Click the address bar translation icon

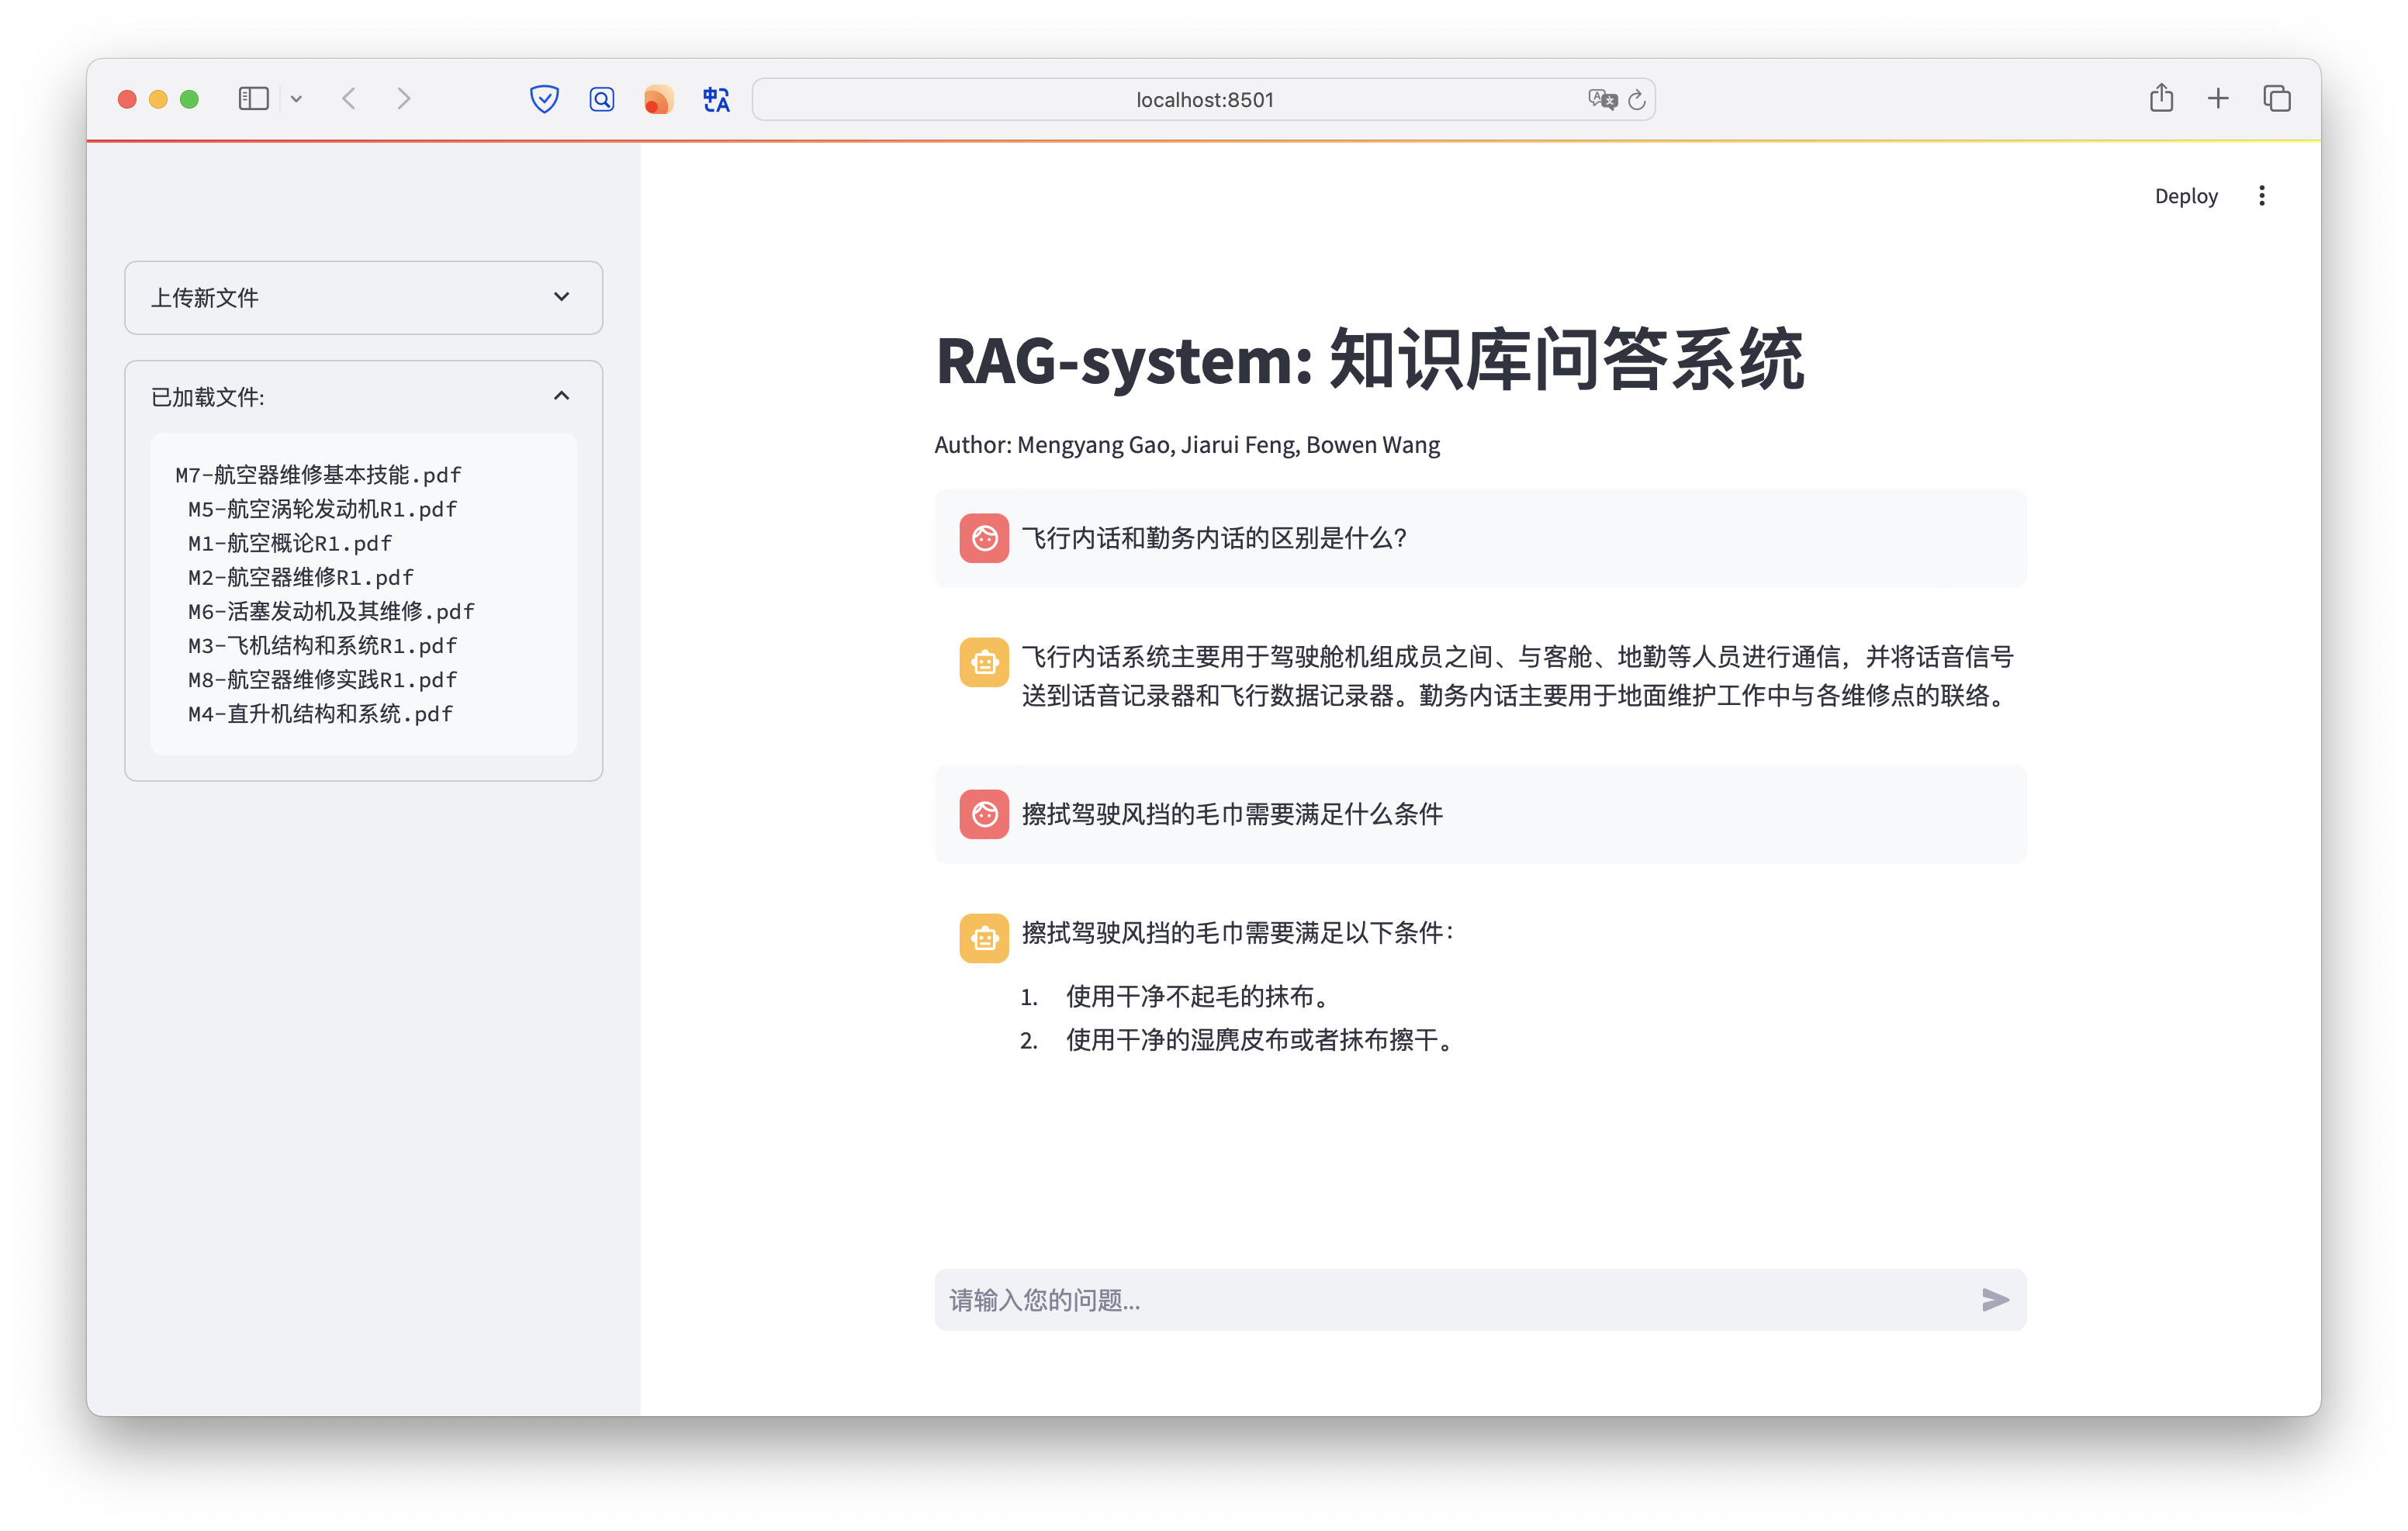(1601, 99)
